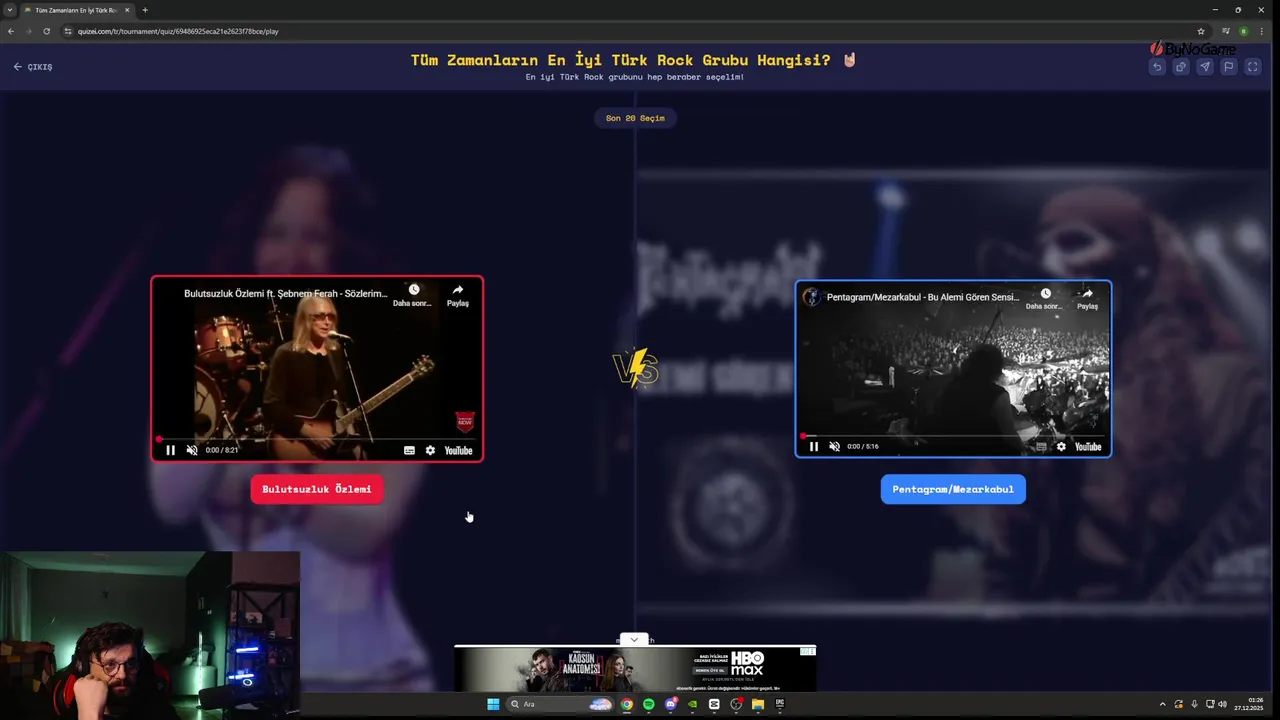Image resolution: width=1280 pixels, height=720 pixels.
Task: Open a new browser tab with plus
Action: pos(145,10)
